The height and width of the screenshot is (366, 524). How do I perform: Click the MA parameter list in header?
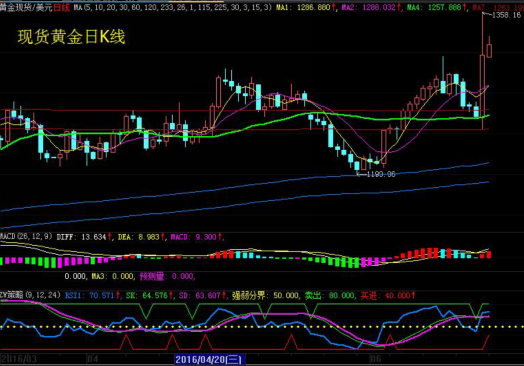173,7
